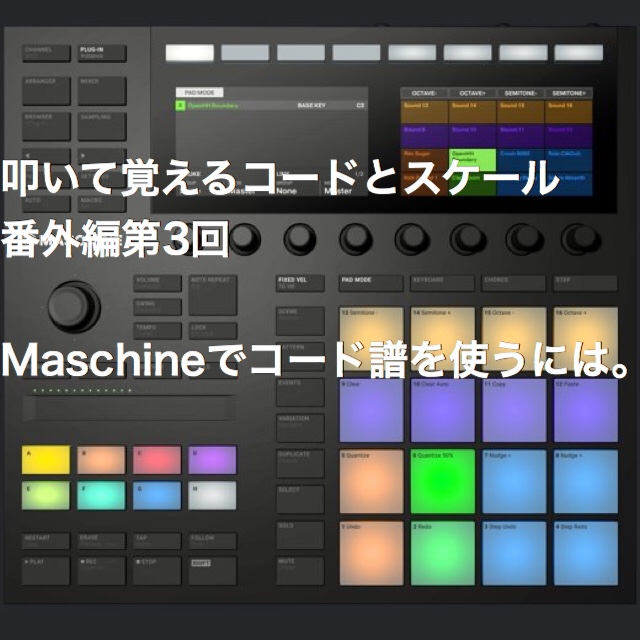
Task: Select the red group C pad
Action: tap(157, 460)
